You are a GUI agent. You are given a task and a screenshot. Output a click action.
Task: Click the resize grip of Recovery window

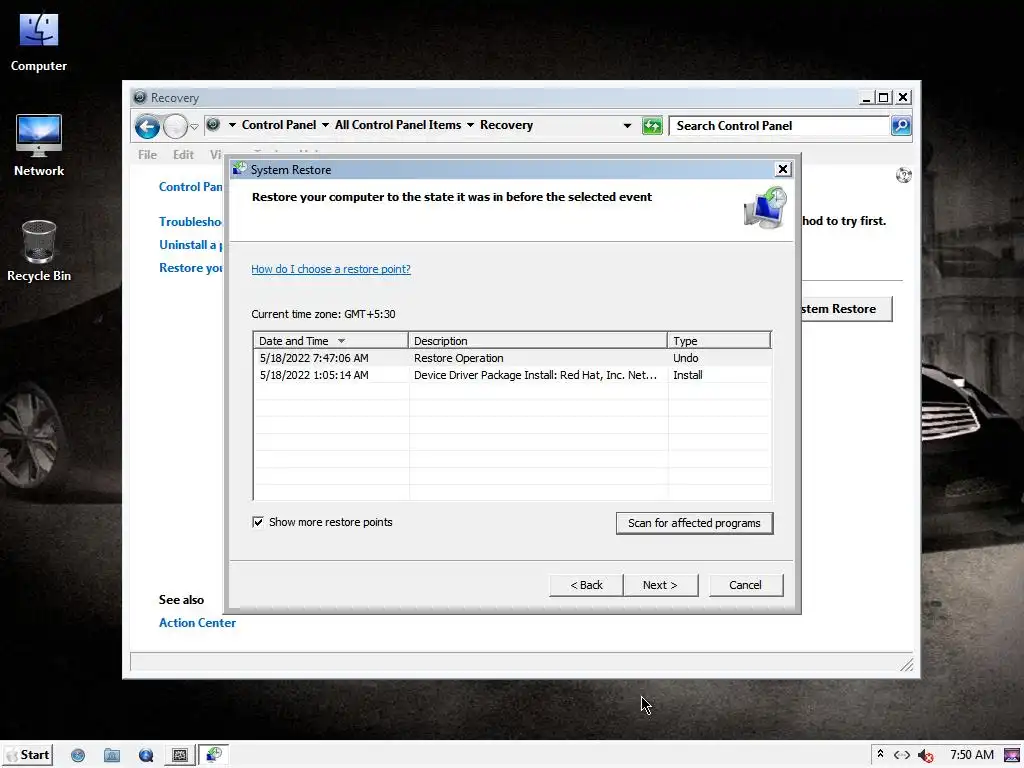pos(906,665)
